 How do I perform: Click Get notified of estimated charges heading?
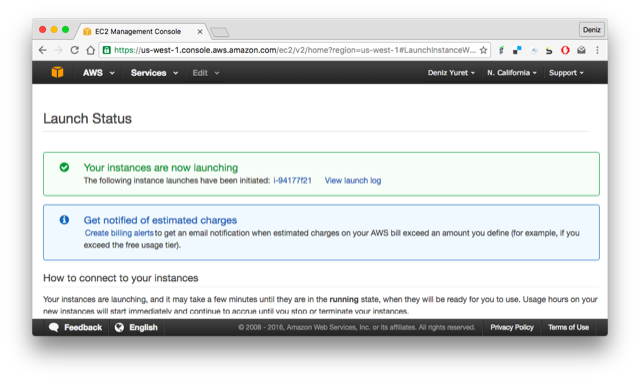coord(160,220)
